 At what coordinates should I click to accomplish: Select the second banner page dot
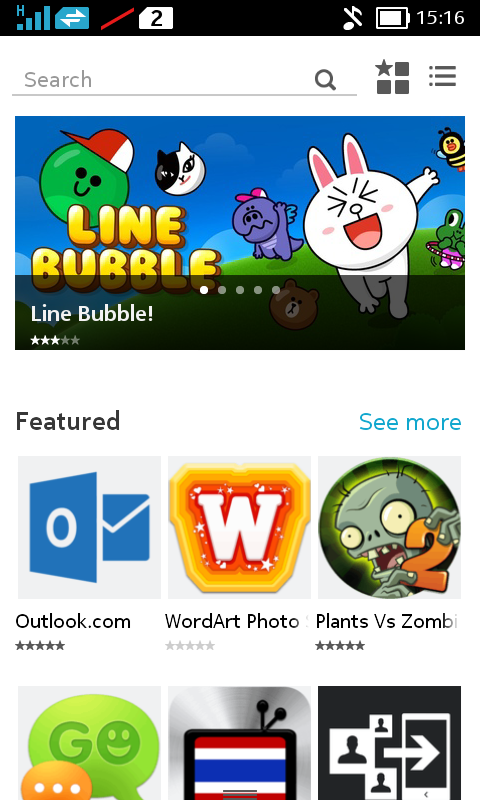tap(222, 290)
